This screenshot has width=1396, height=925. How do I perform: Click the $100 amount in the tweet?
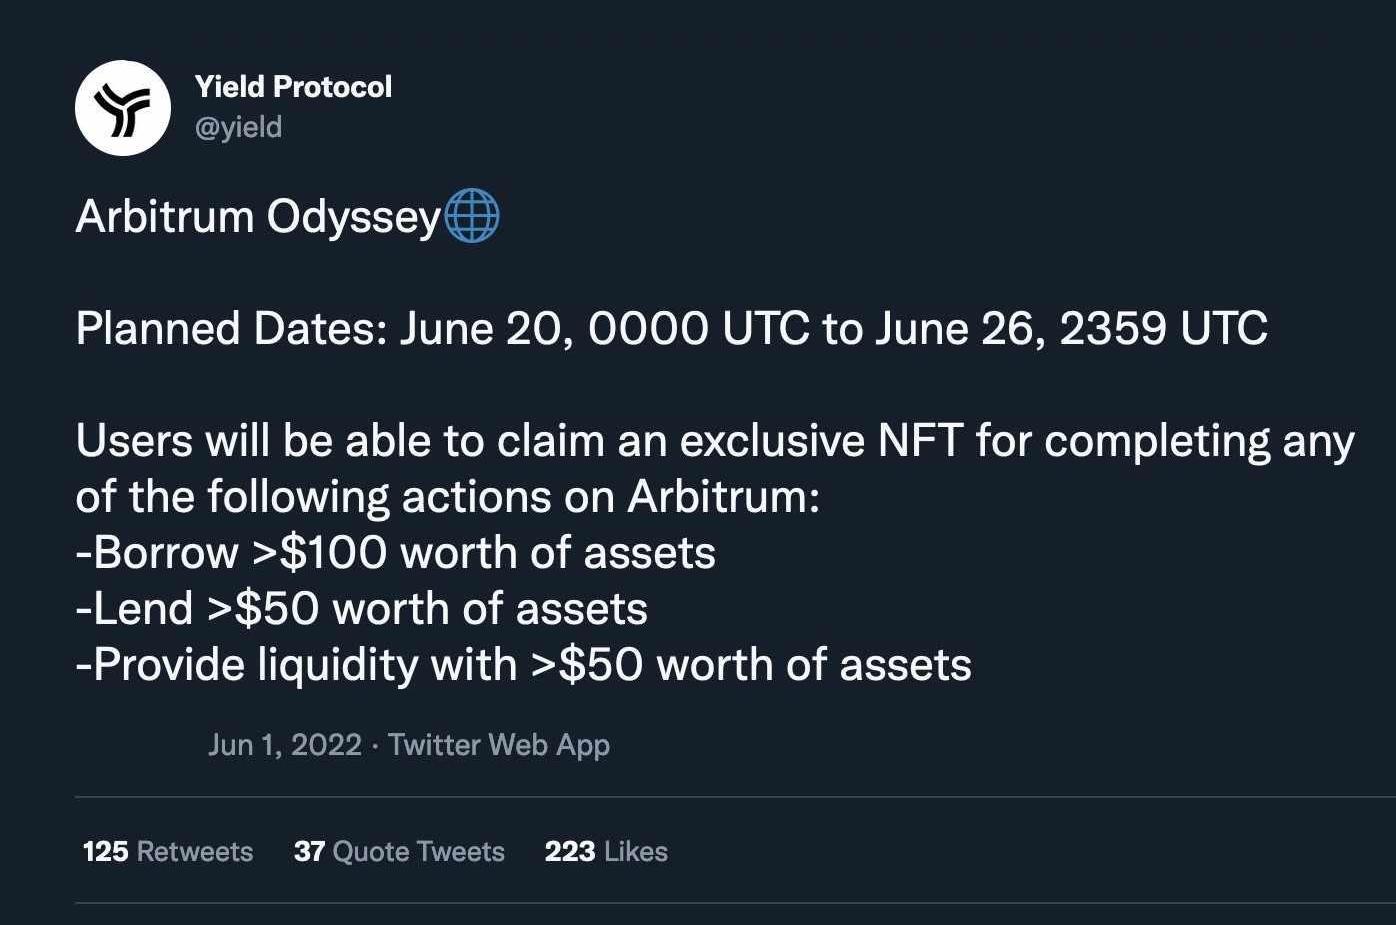pos(333,553)
